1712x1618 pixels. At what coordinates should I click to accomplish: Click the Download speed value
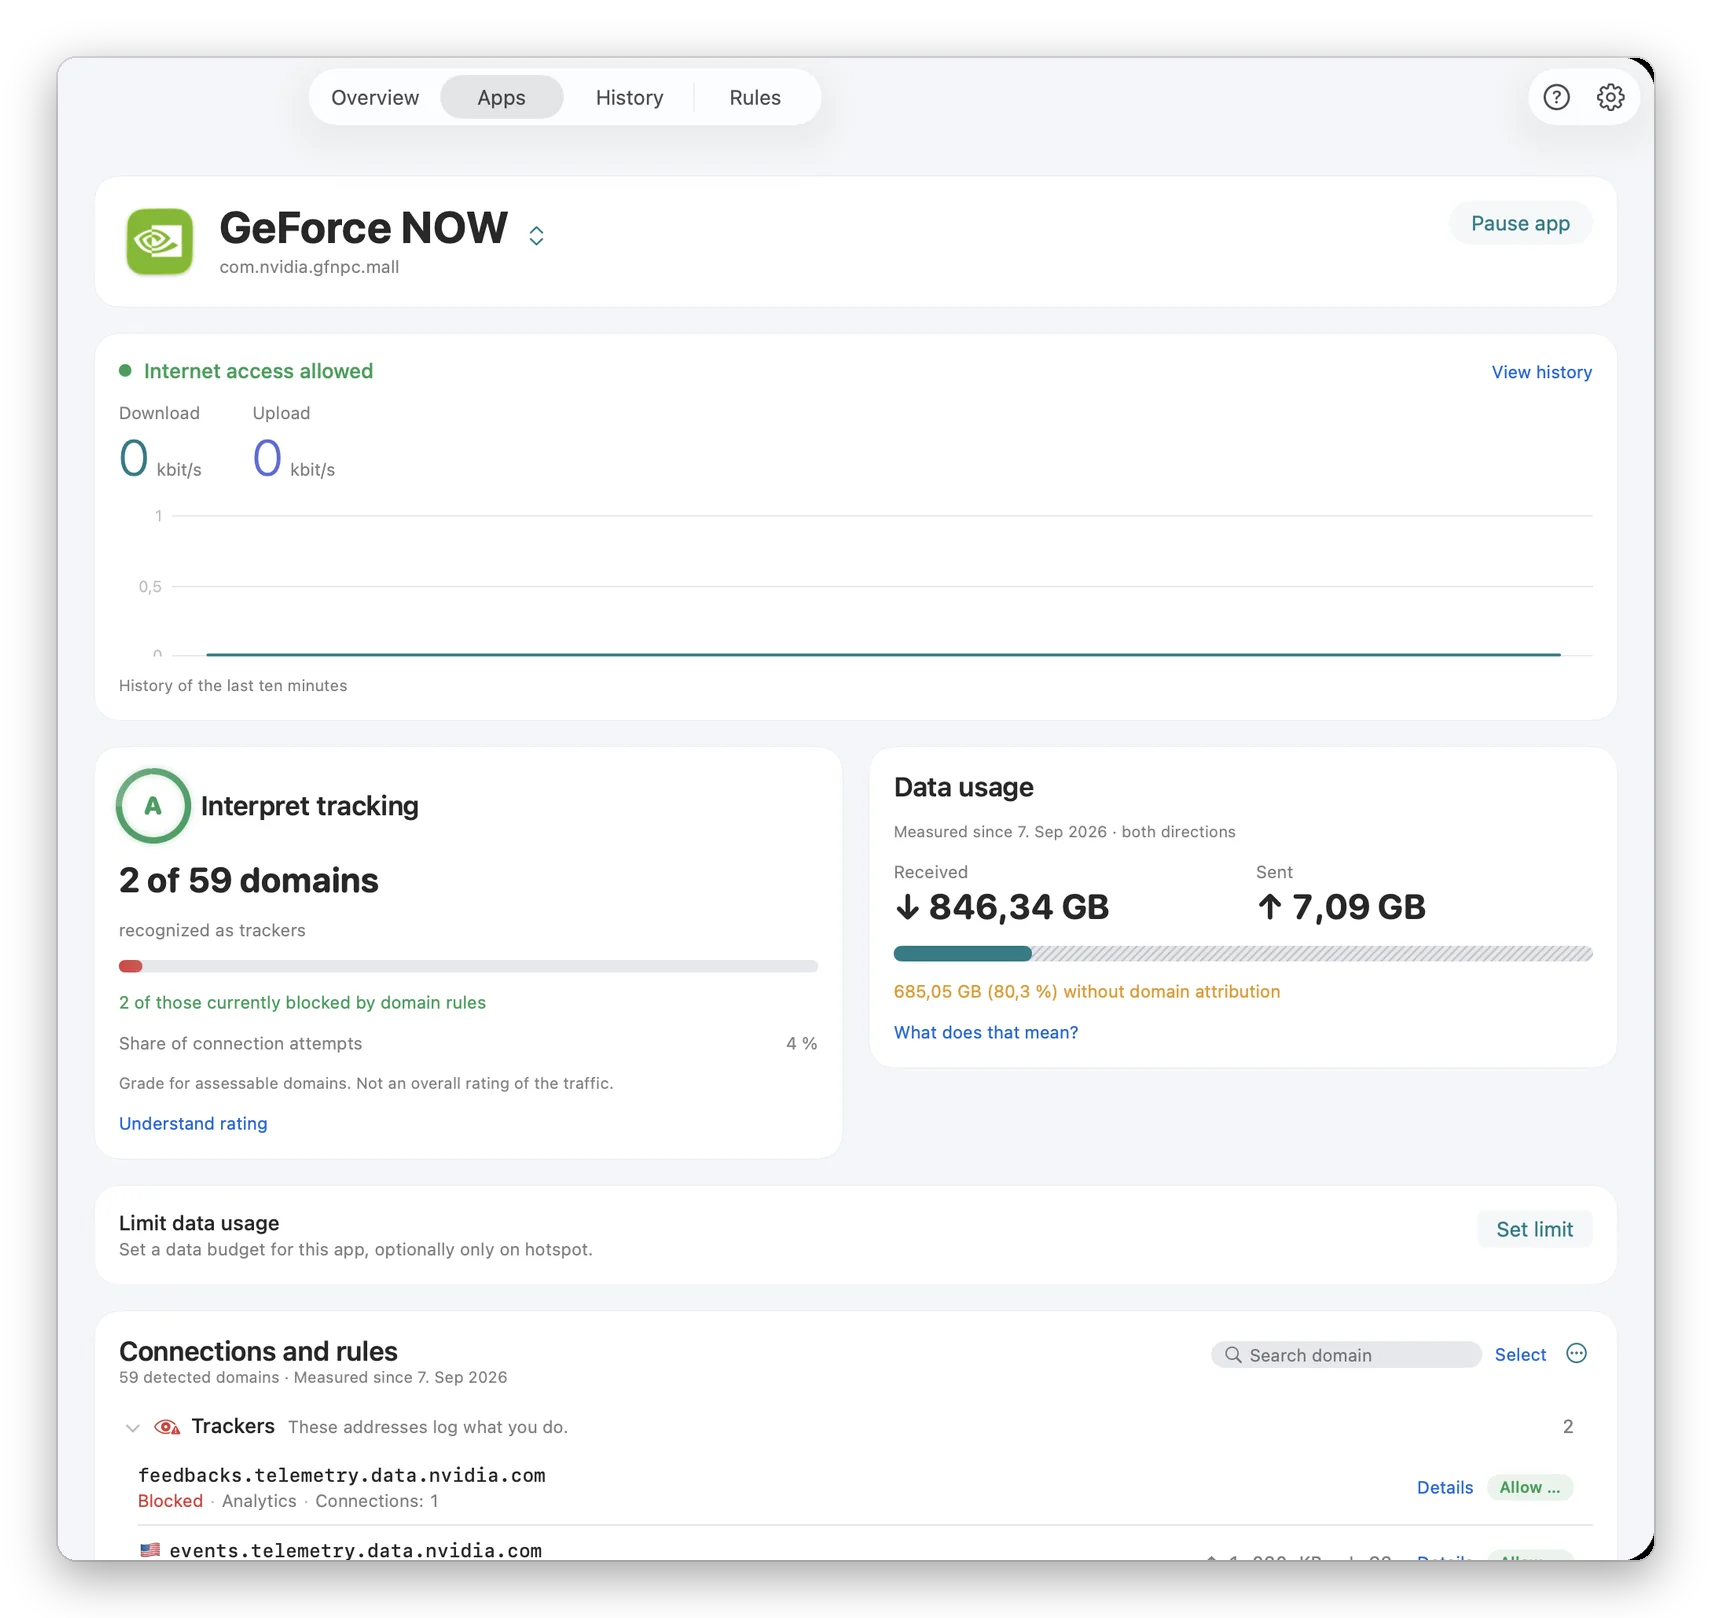point(160,459)
